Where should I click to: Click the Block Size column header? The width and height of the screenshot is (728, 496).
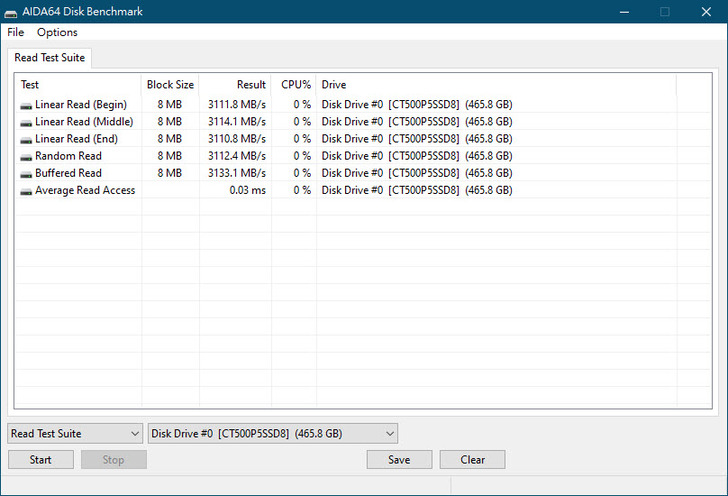tap(170, 85)
